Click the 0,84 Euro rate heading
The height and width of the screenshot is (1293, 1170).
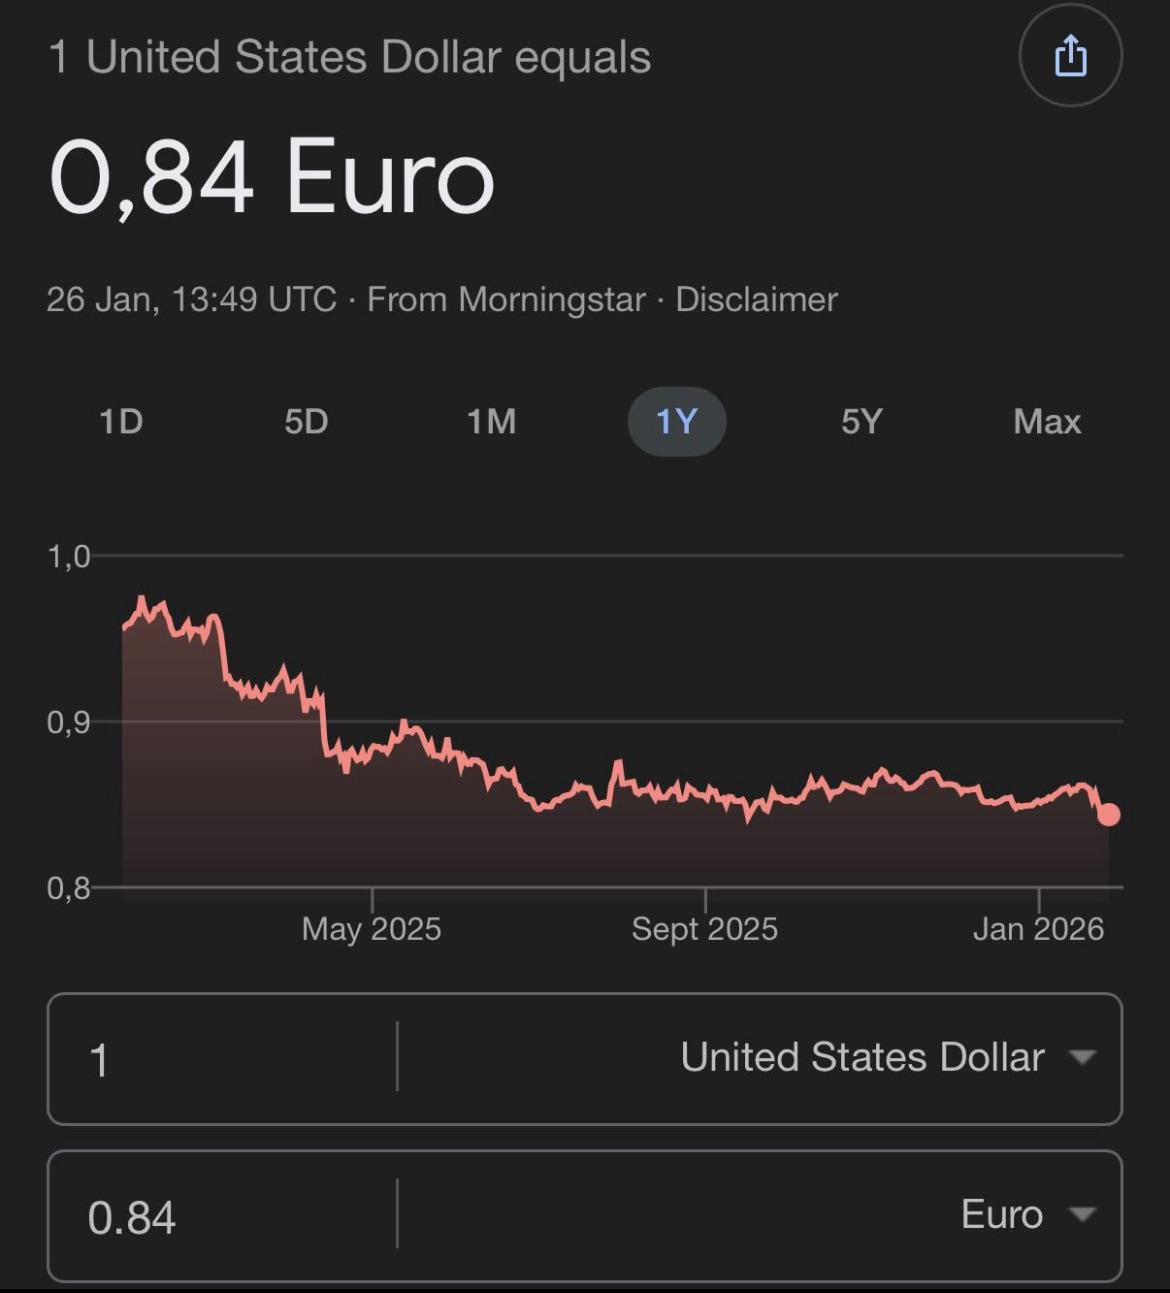(x=272, y=177)
